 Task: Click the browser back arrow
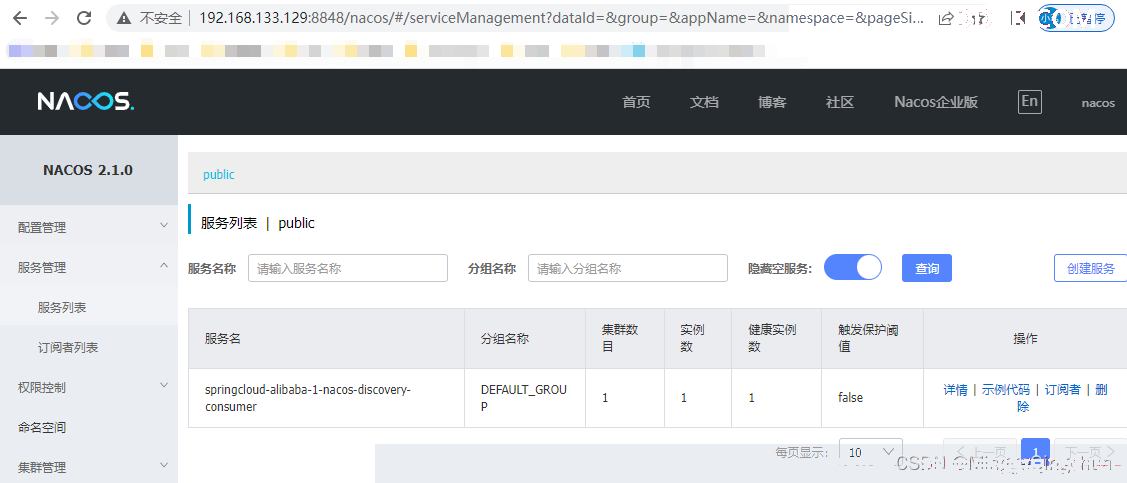click(19, 18)
